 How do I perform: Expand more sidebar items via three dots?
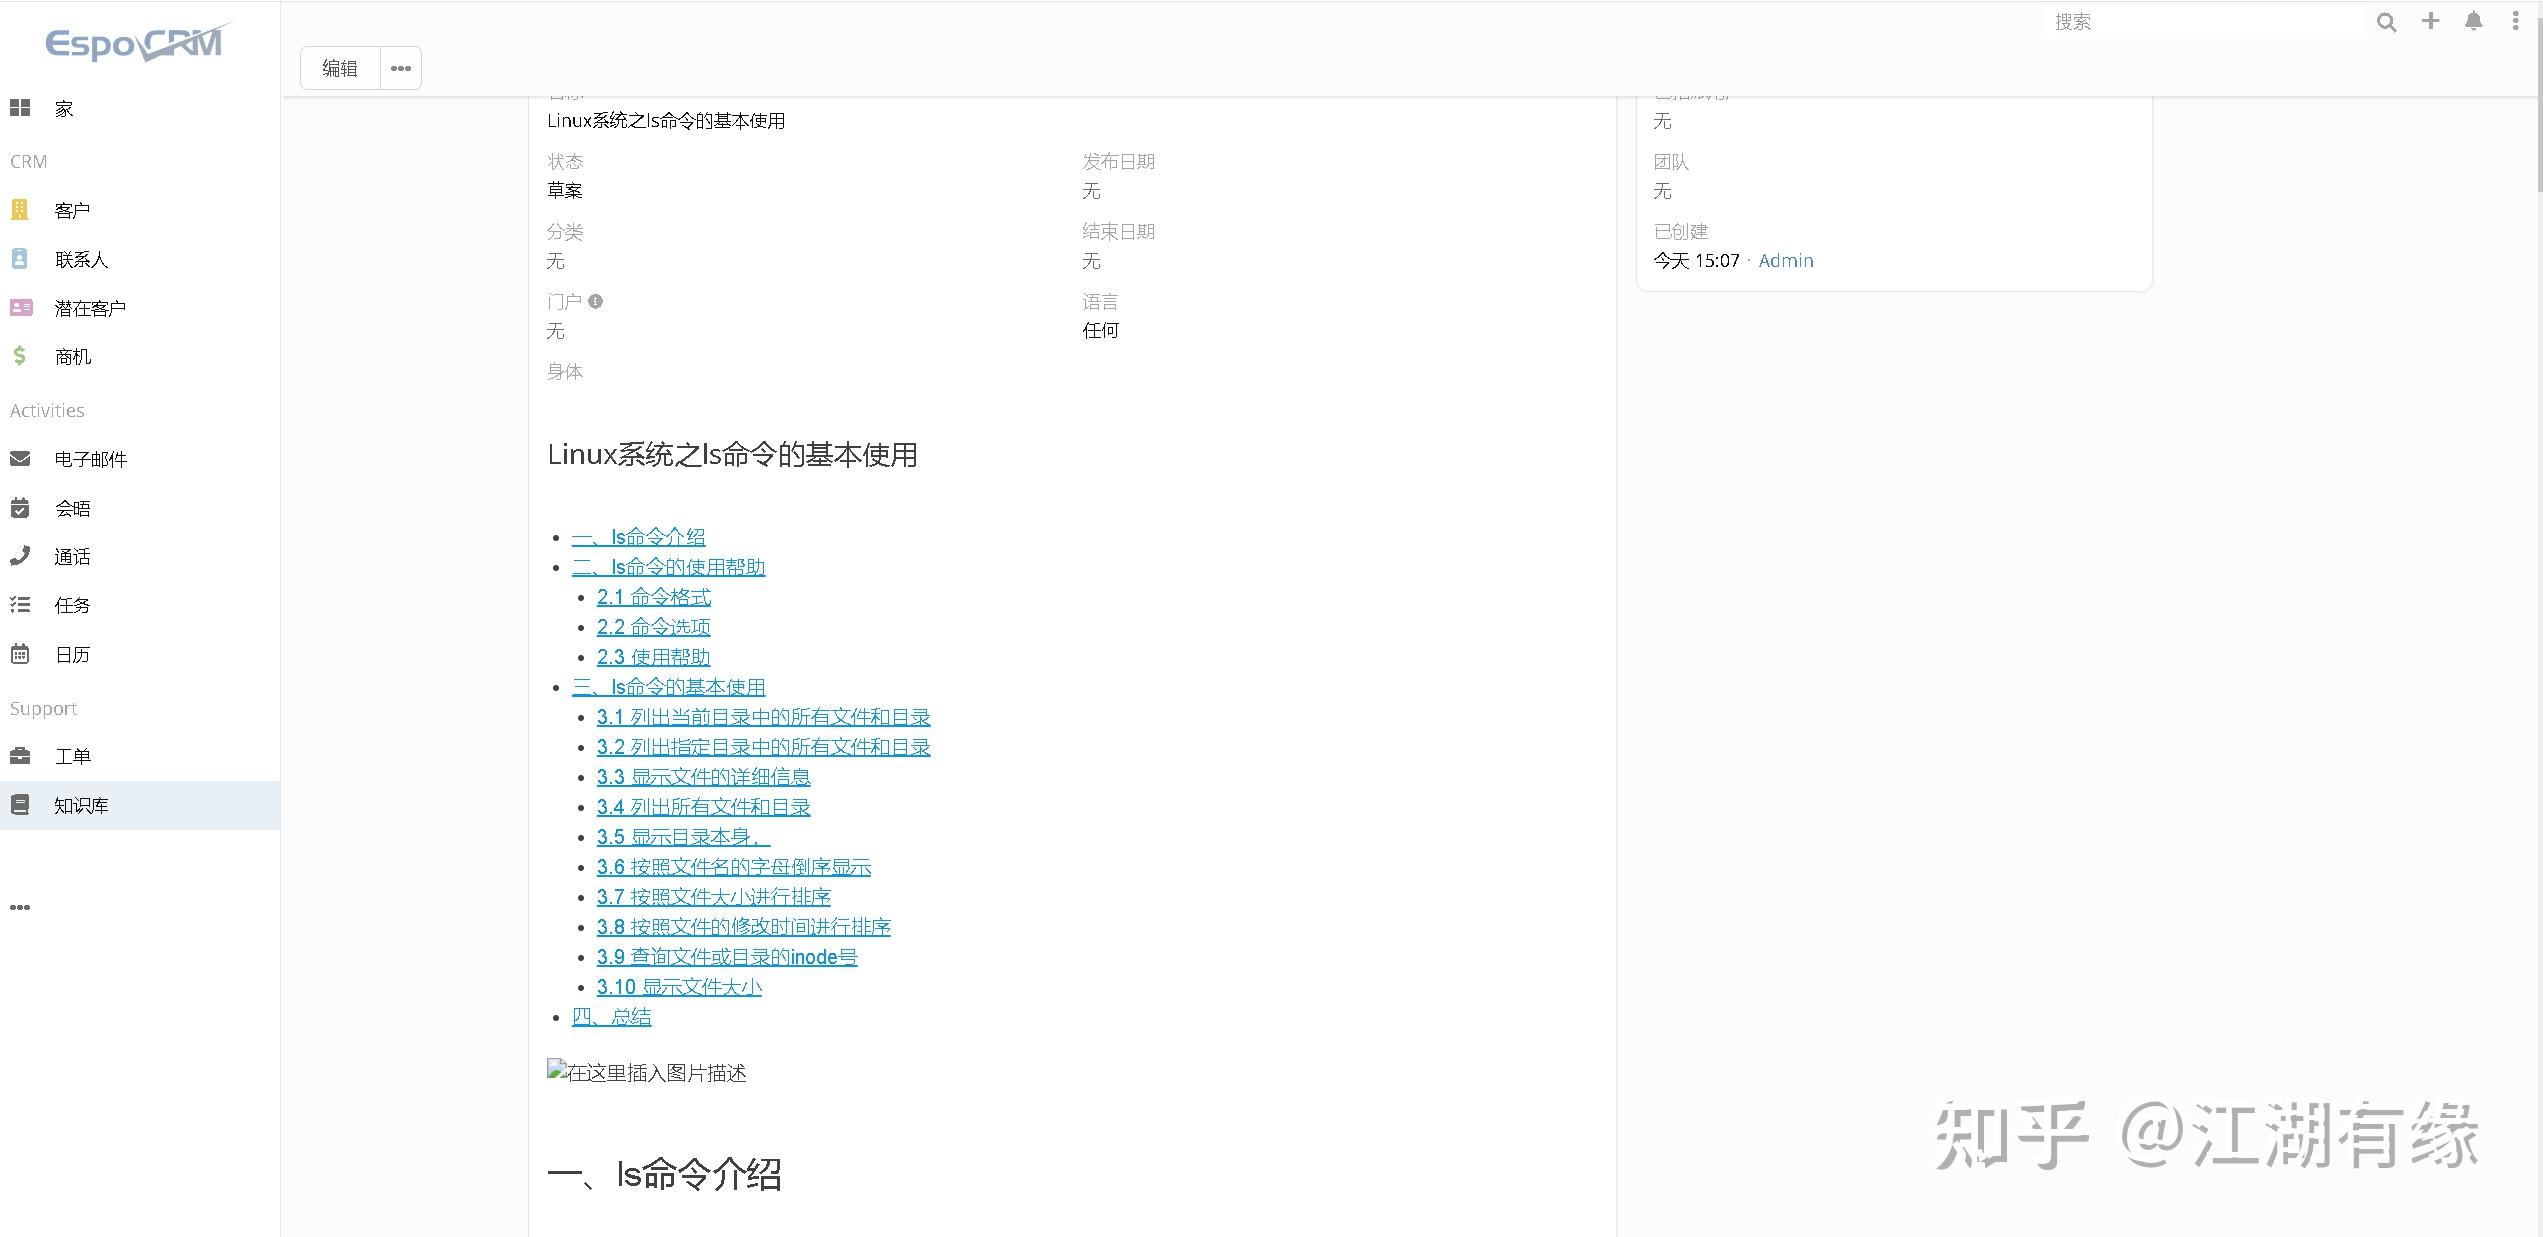click(x=20, y=907)
